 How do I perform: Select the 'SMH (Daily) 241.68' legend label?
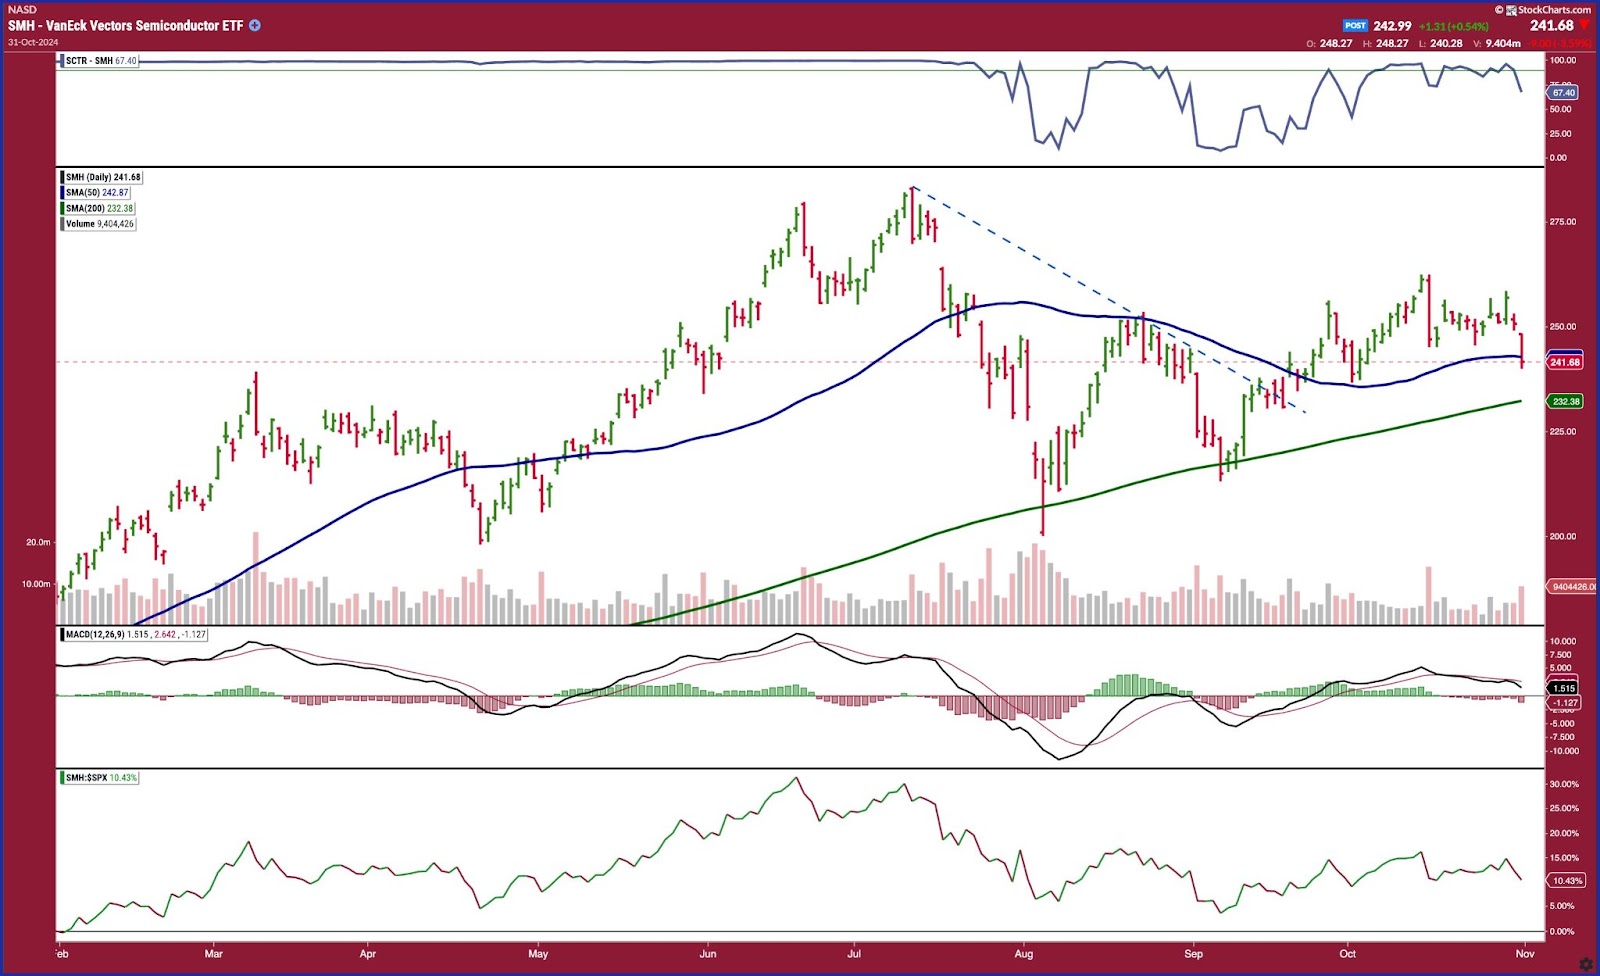pos(101,177)
